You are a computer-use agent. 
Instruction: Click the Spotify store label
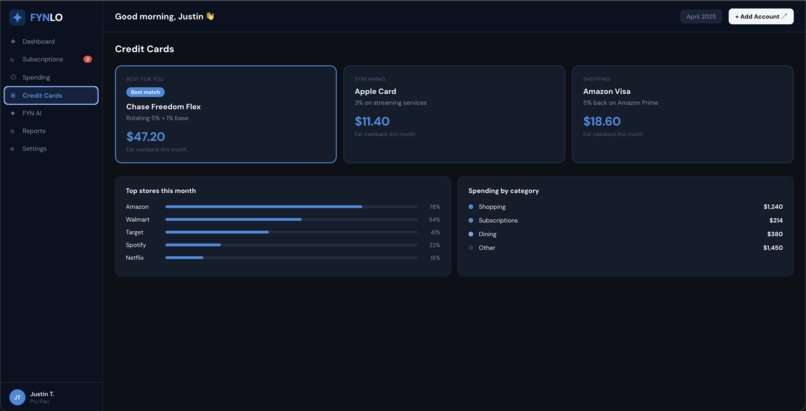click(x=136, y=245)
